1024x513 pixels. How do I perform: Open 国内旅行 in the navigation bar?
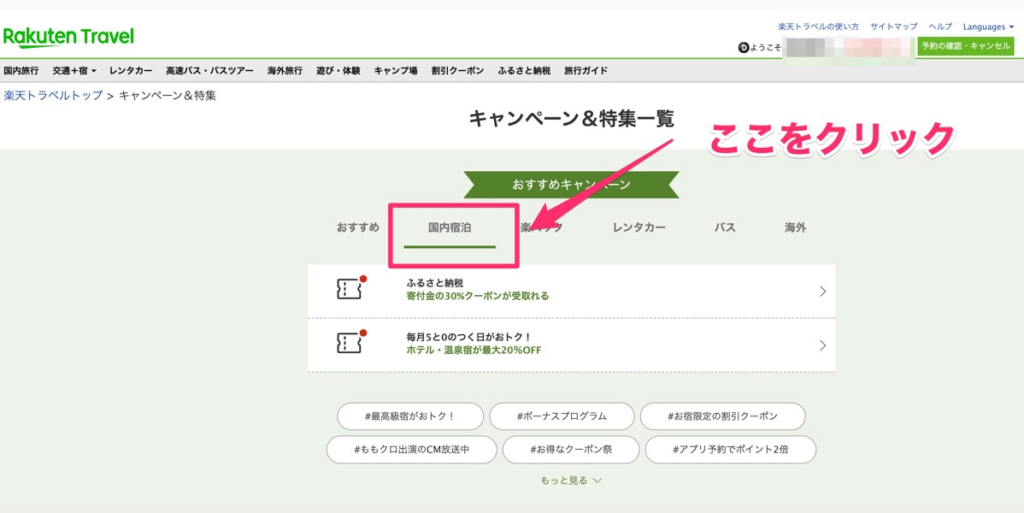click(21, 71)
